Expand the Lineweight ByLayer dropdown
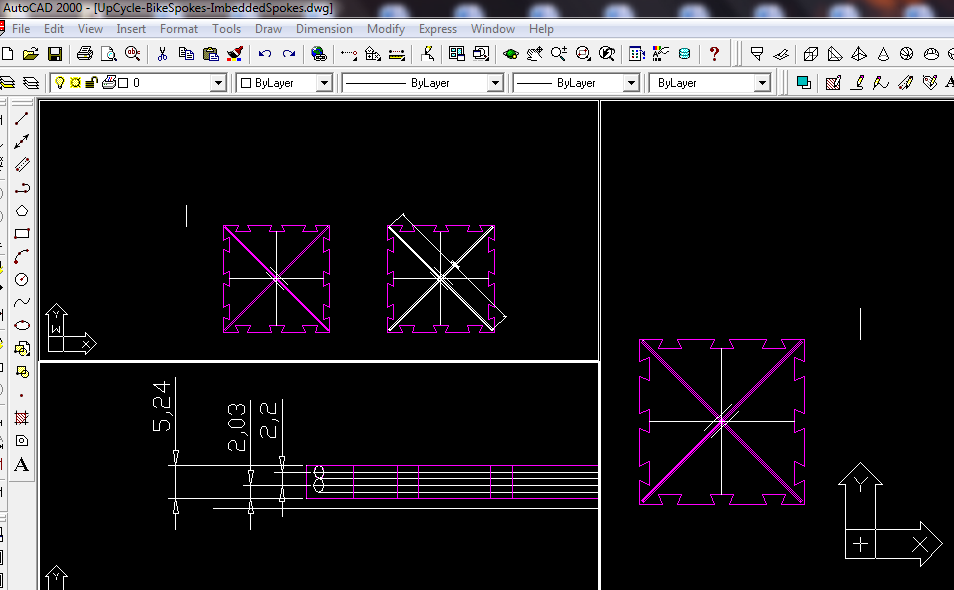Image resolution: width=954 pixels, height=590 pixels. pos(632,83)
